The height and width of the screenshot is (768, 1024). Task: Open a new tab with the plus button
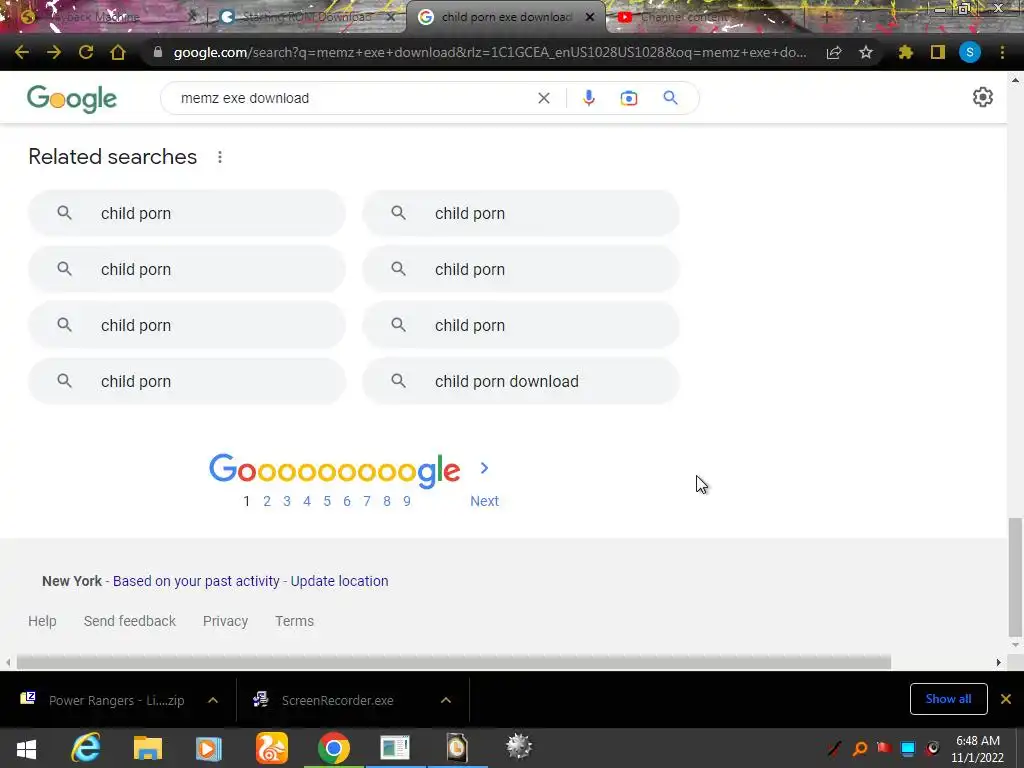(x=825, y=18)
